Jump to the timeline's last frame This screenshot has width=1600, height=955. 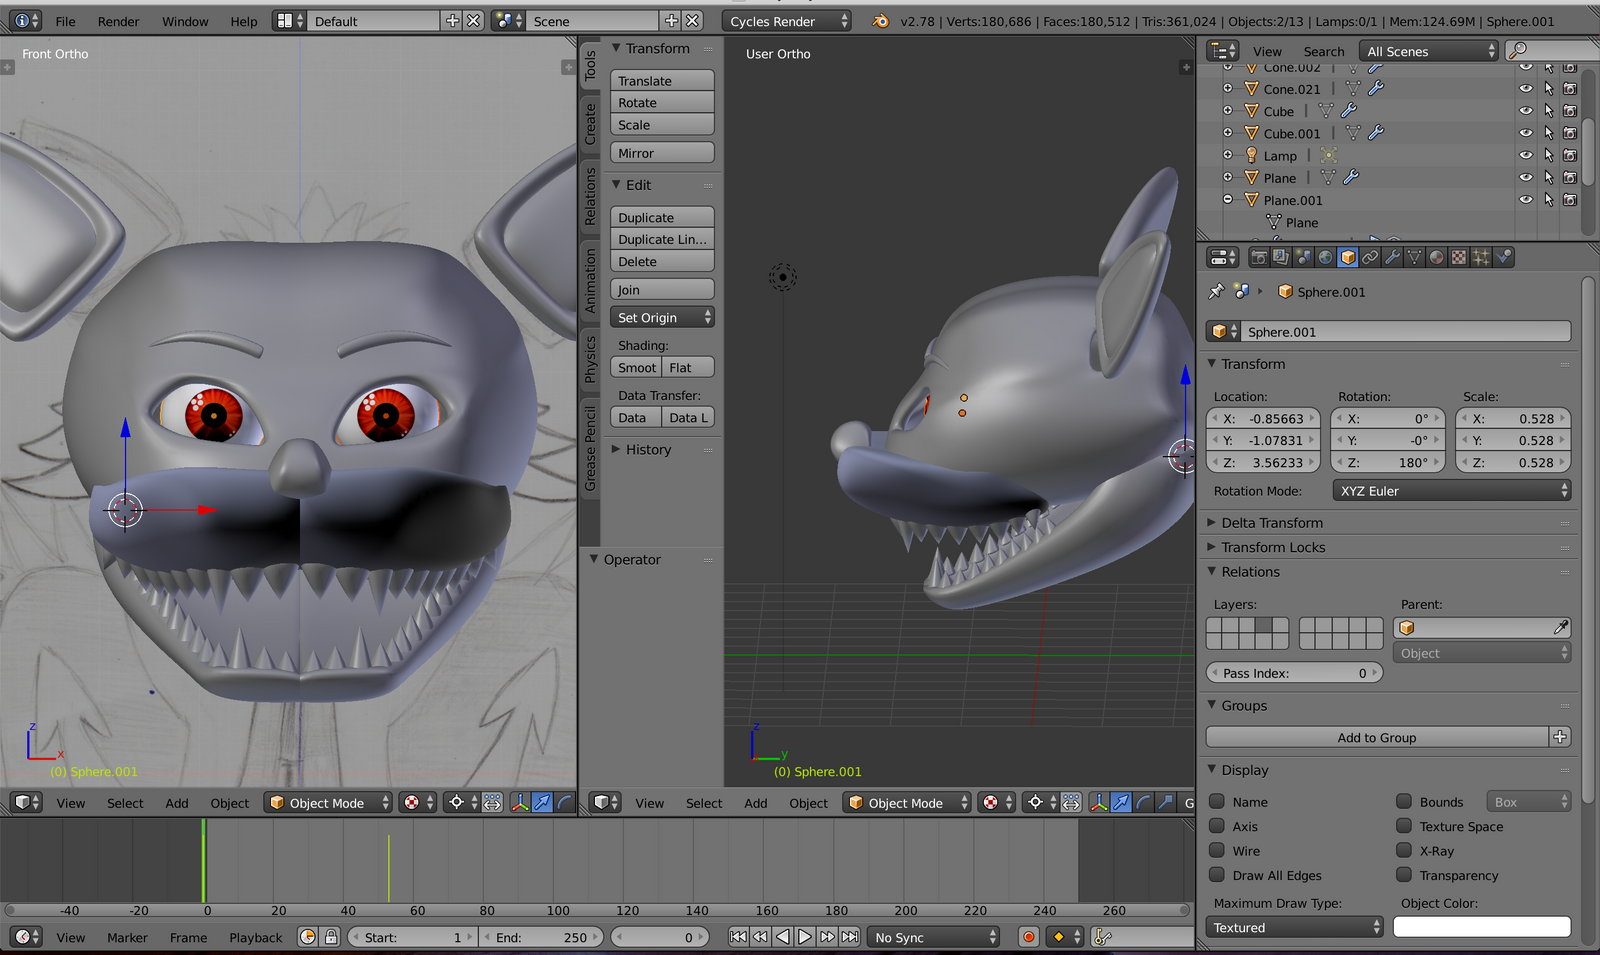(x=850, y=937)
